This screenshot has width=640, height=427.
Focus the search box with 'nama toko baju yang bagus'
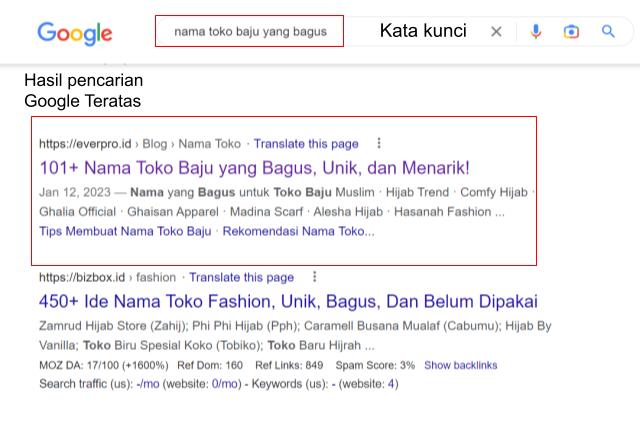coord(249,31)
